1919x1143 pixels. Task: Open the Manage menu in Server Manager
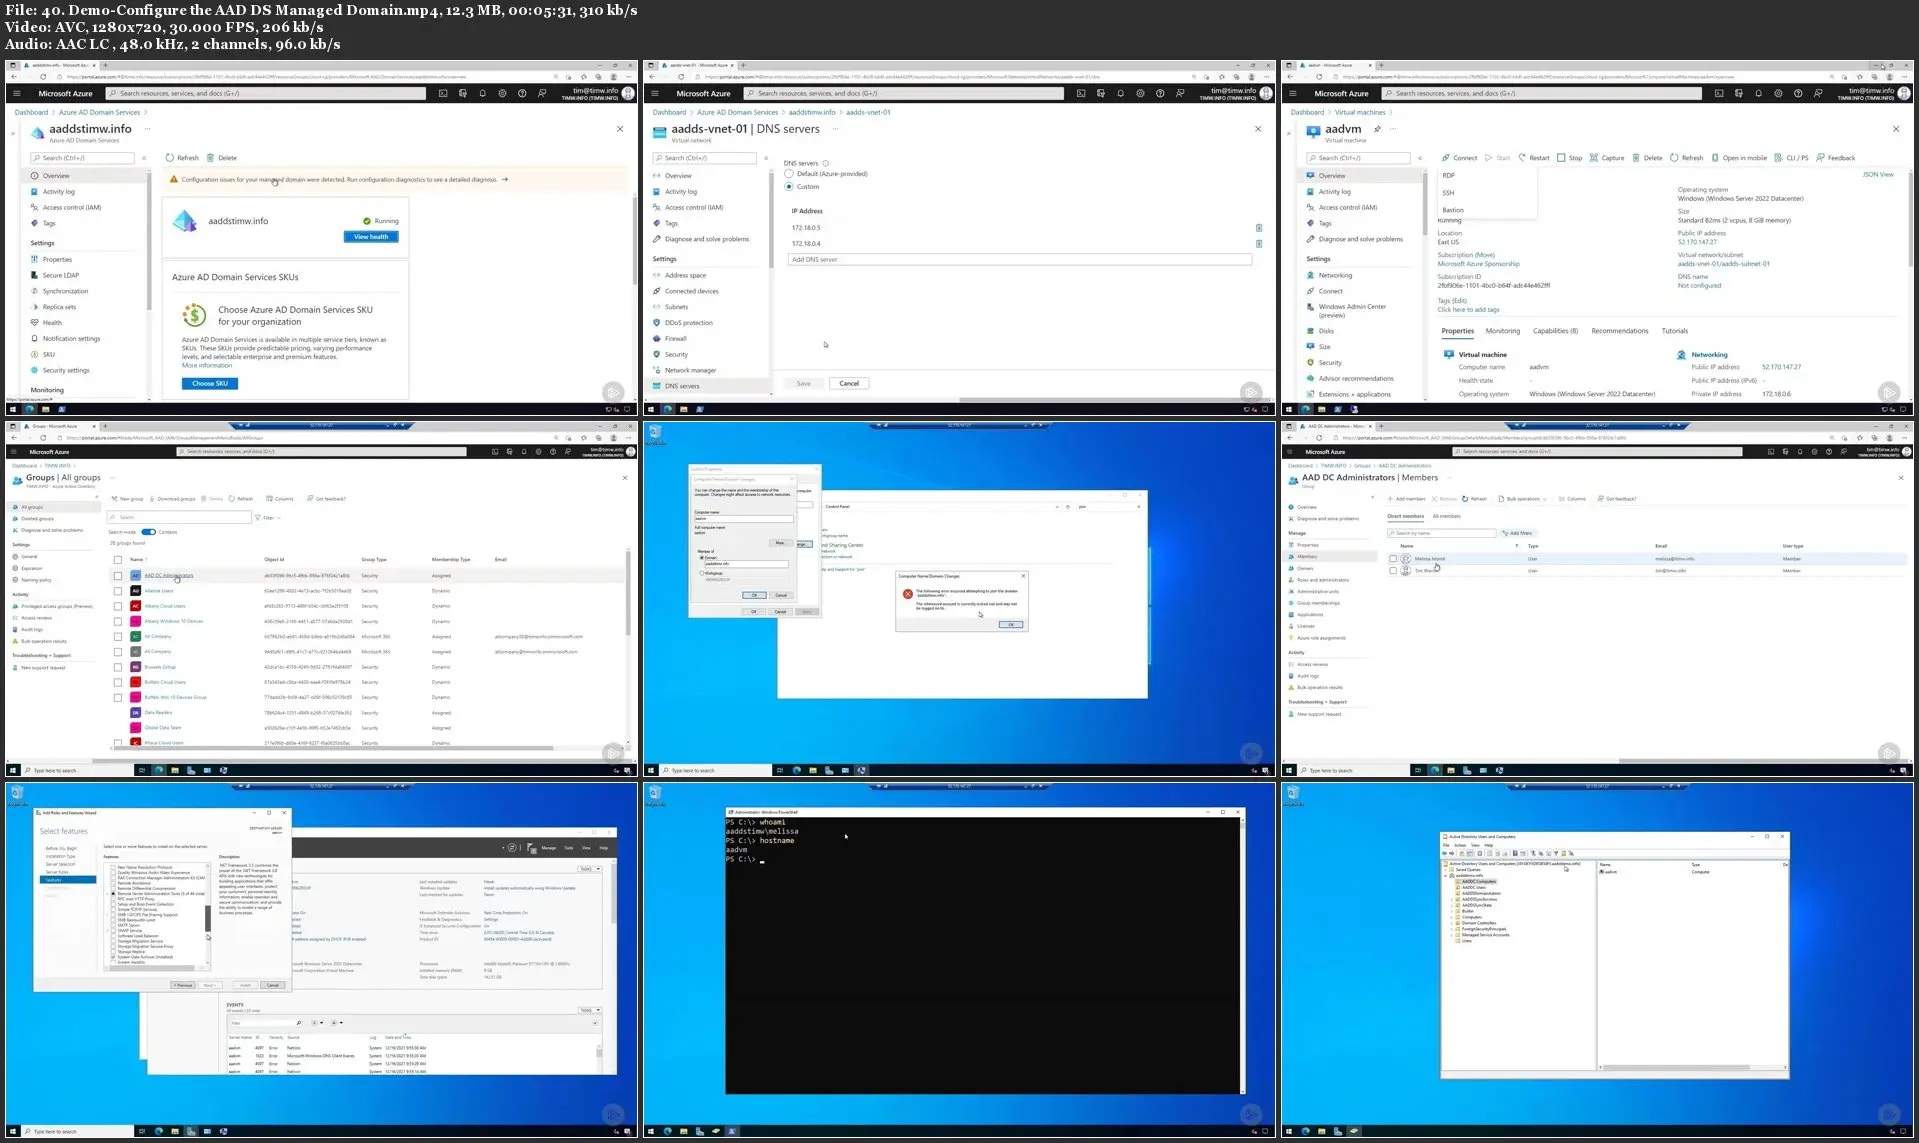[549, 848]
